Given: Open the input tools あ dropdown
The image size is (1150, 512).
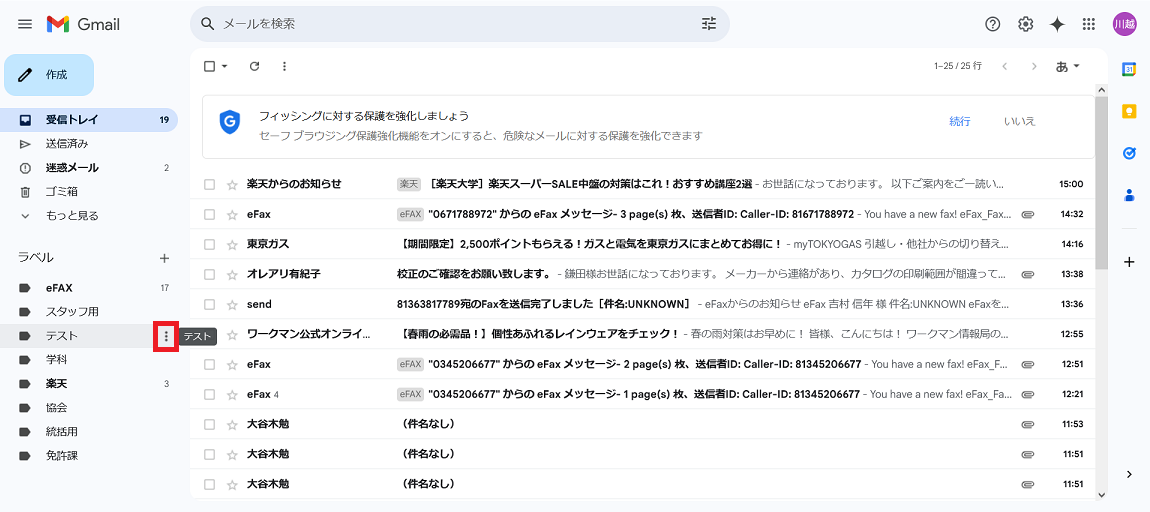Looking at the screenshot, I should pyautogui.click(x=1068, y=67).
